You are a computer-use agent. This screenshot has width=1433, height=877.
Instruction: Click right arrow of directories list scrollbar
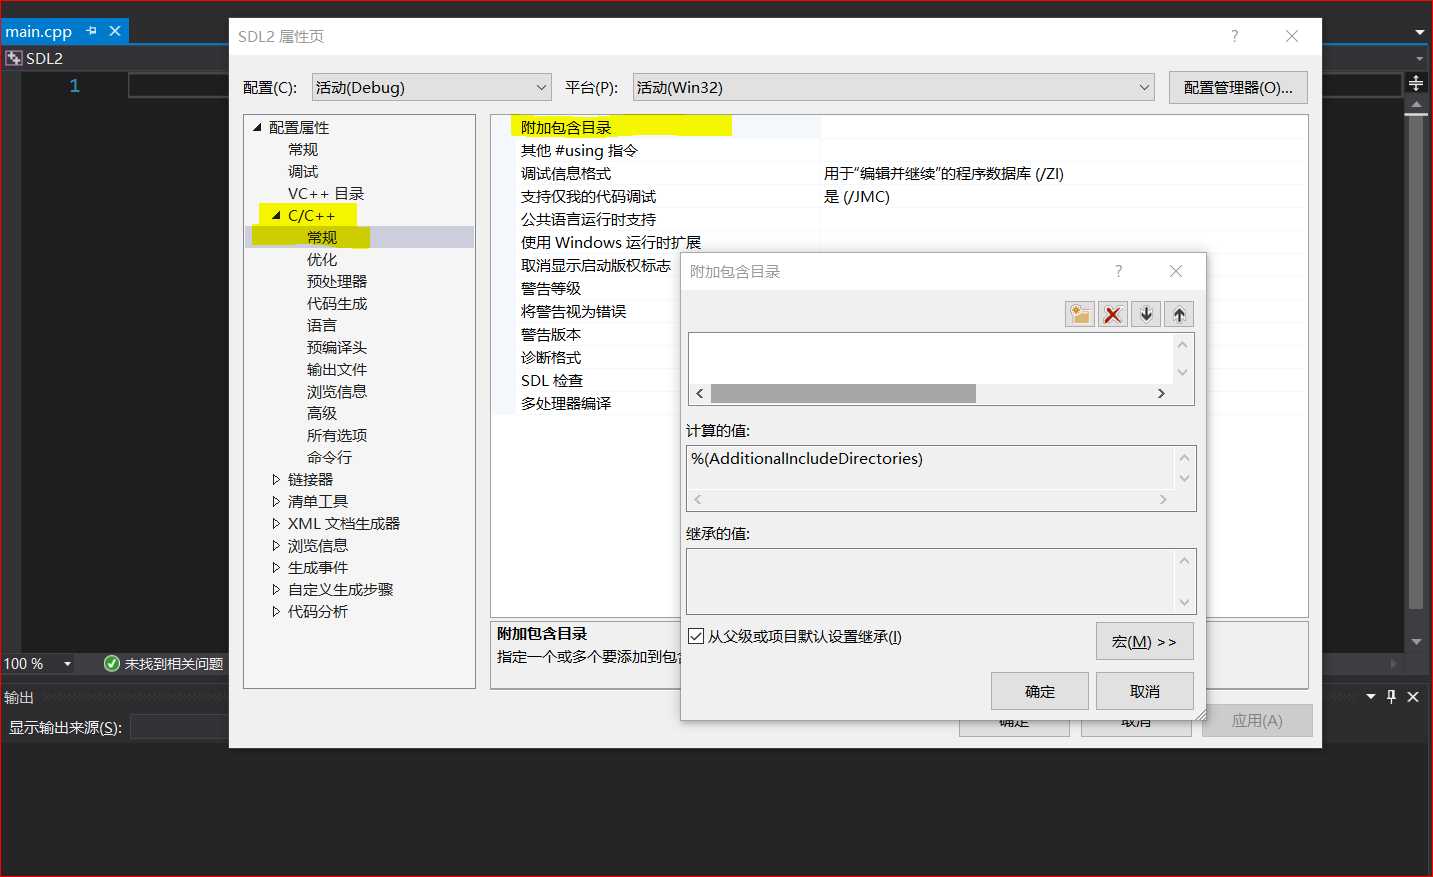coord(1161,393)
